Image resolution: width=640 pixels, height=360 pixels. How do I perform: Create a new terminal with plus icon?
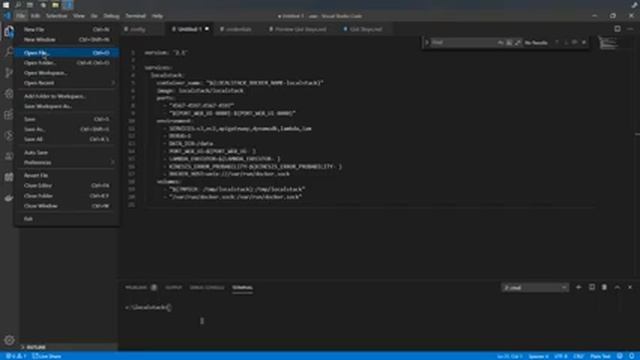tap(578, 287)
